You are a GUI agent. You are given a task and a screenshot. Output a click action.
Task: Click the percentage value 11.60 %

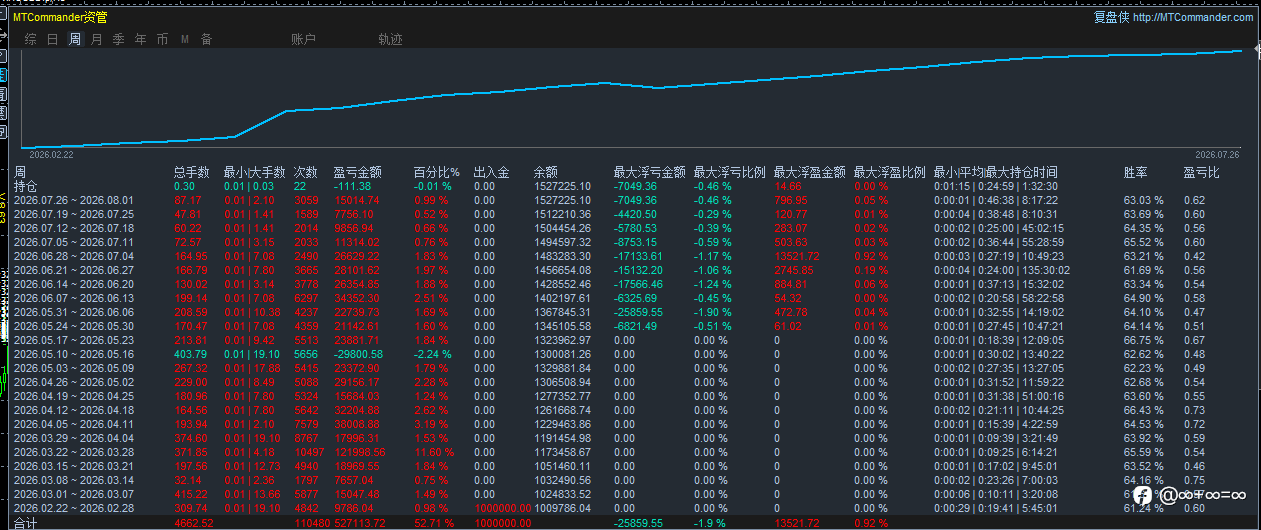433,452
